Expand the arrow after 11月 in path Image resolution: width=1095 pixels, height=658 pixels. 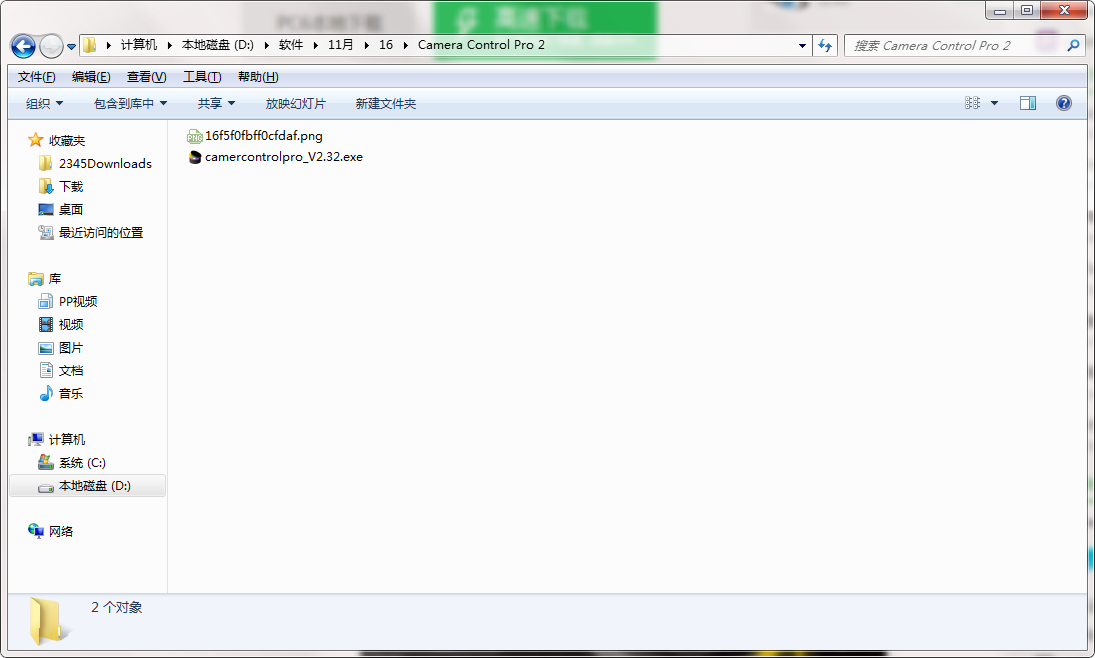click(366, 45)
